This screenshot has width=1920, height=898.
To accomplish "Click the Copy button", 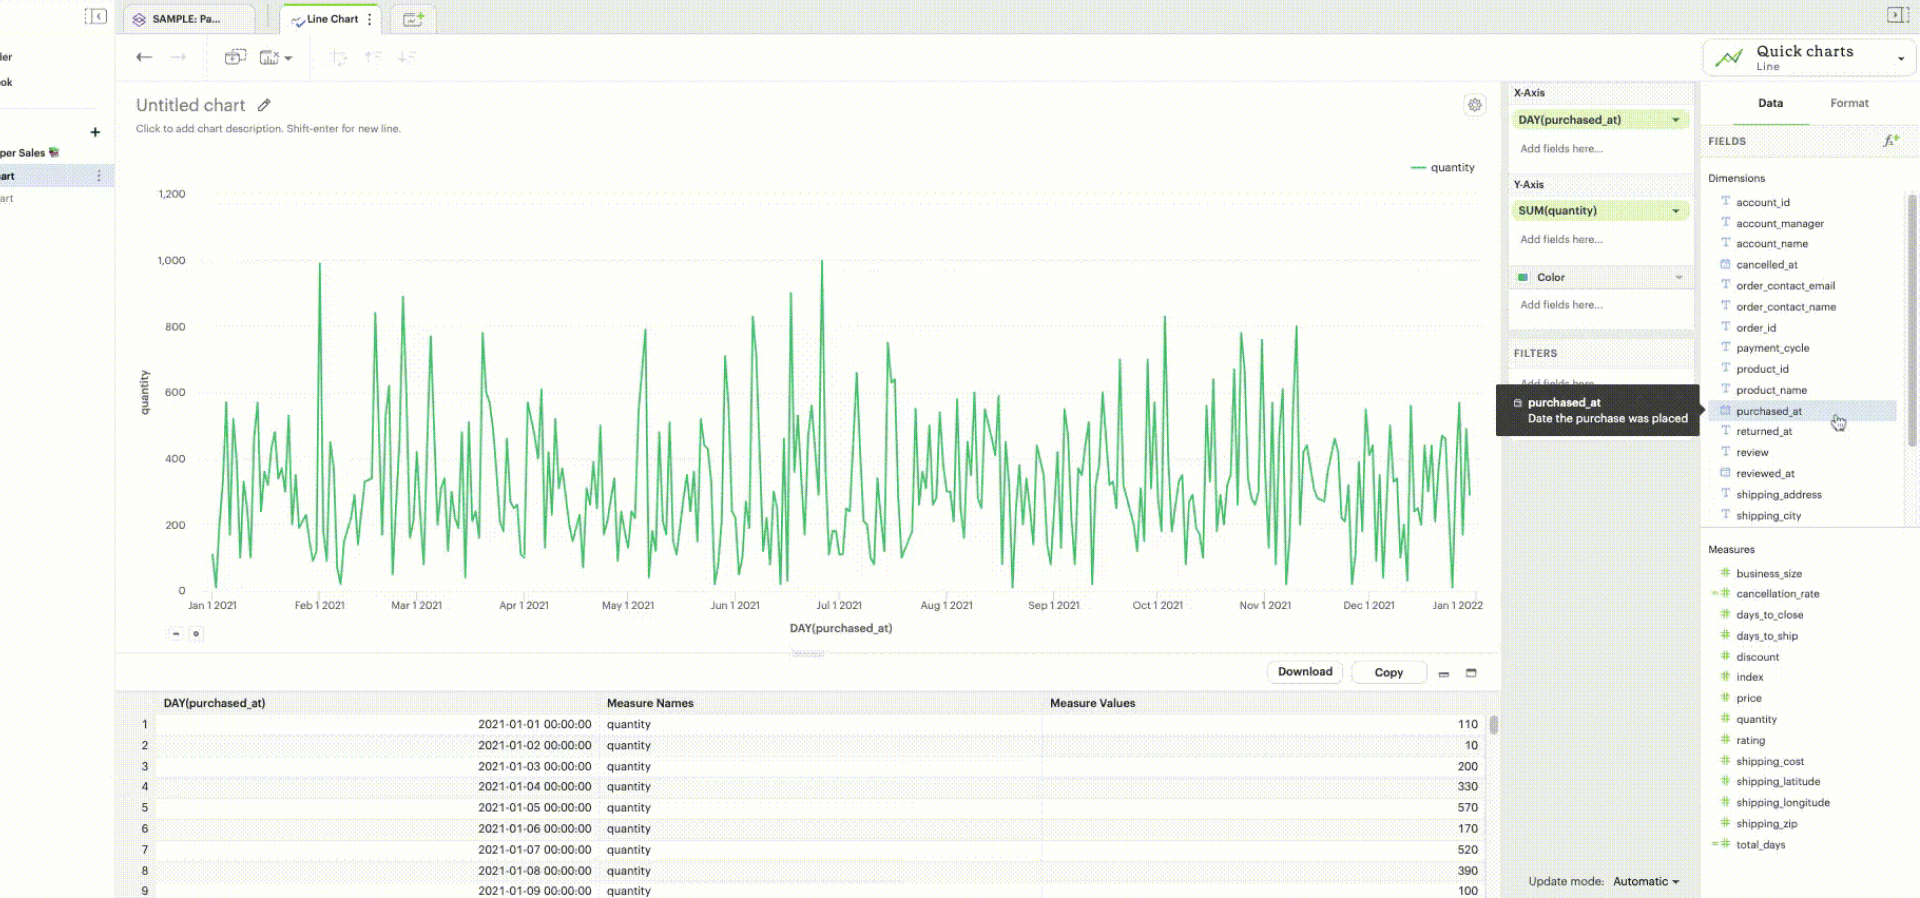I will (x=1388, y=673).
